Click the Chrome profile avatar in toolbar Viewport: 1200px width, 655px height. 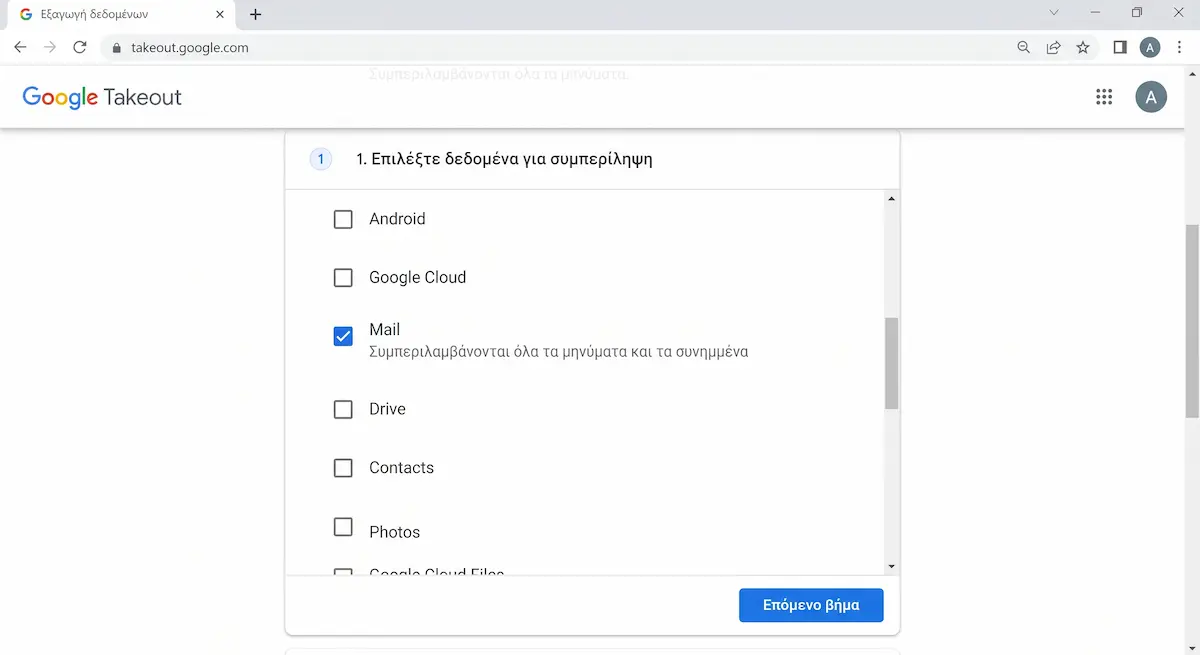coord(1150,47)
